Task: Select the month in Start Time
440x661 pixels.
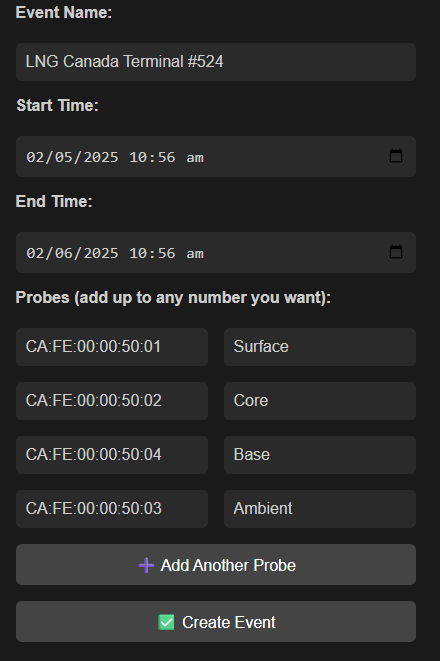Action: [34, 157]
